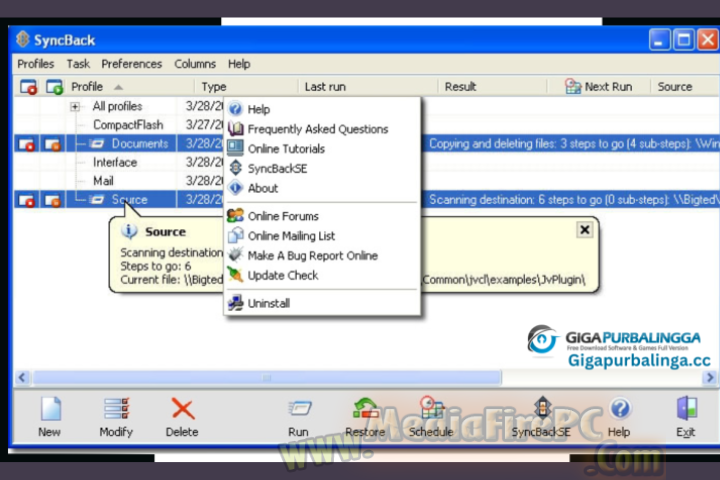Screen dimensions: 720x480
Task: Open Frequently Asked Questions menu entry
Action: coord(322,129)
